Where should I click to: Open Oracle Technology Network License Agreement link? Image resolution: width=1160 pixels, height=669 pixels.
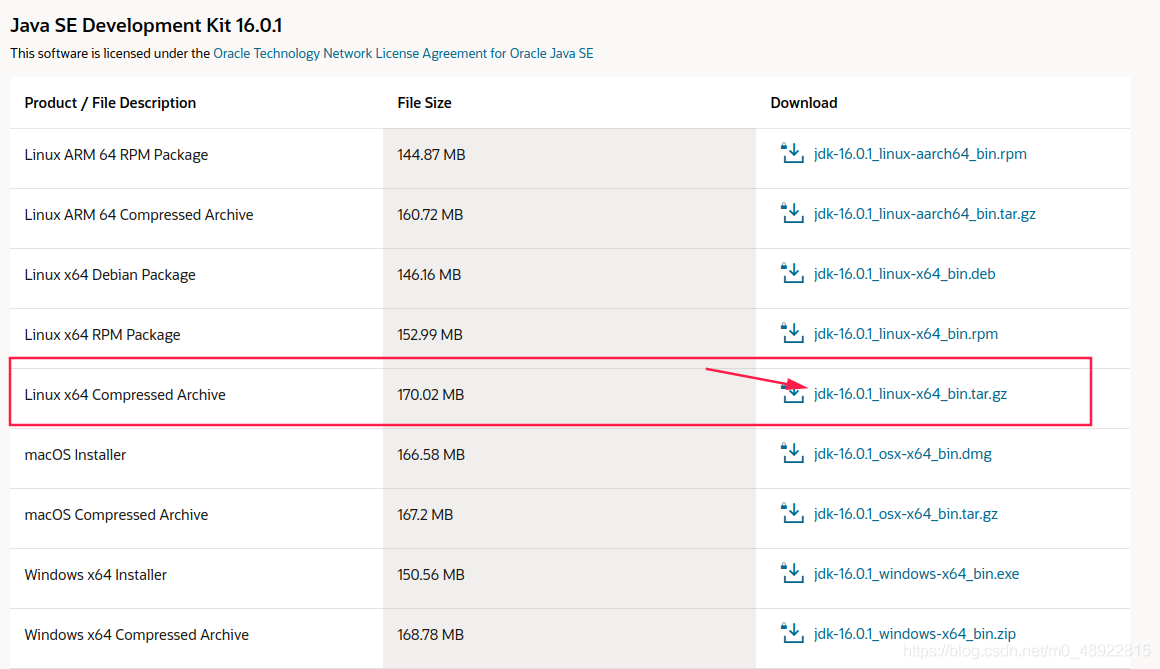[x=403, y=53]
